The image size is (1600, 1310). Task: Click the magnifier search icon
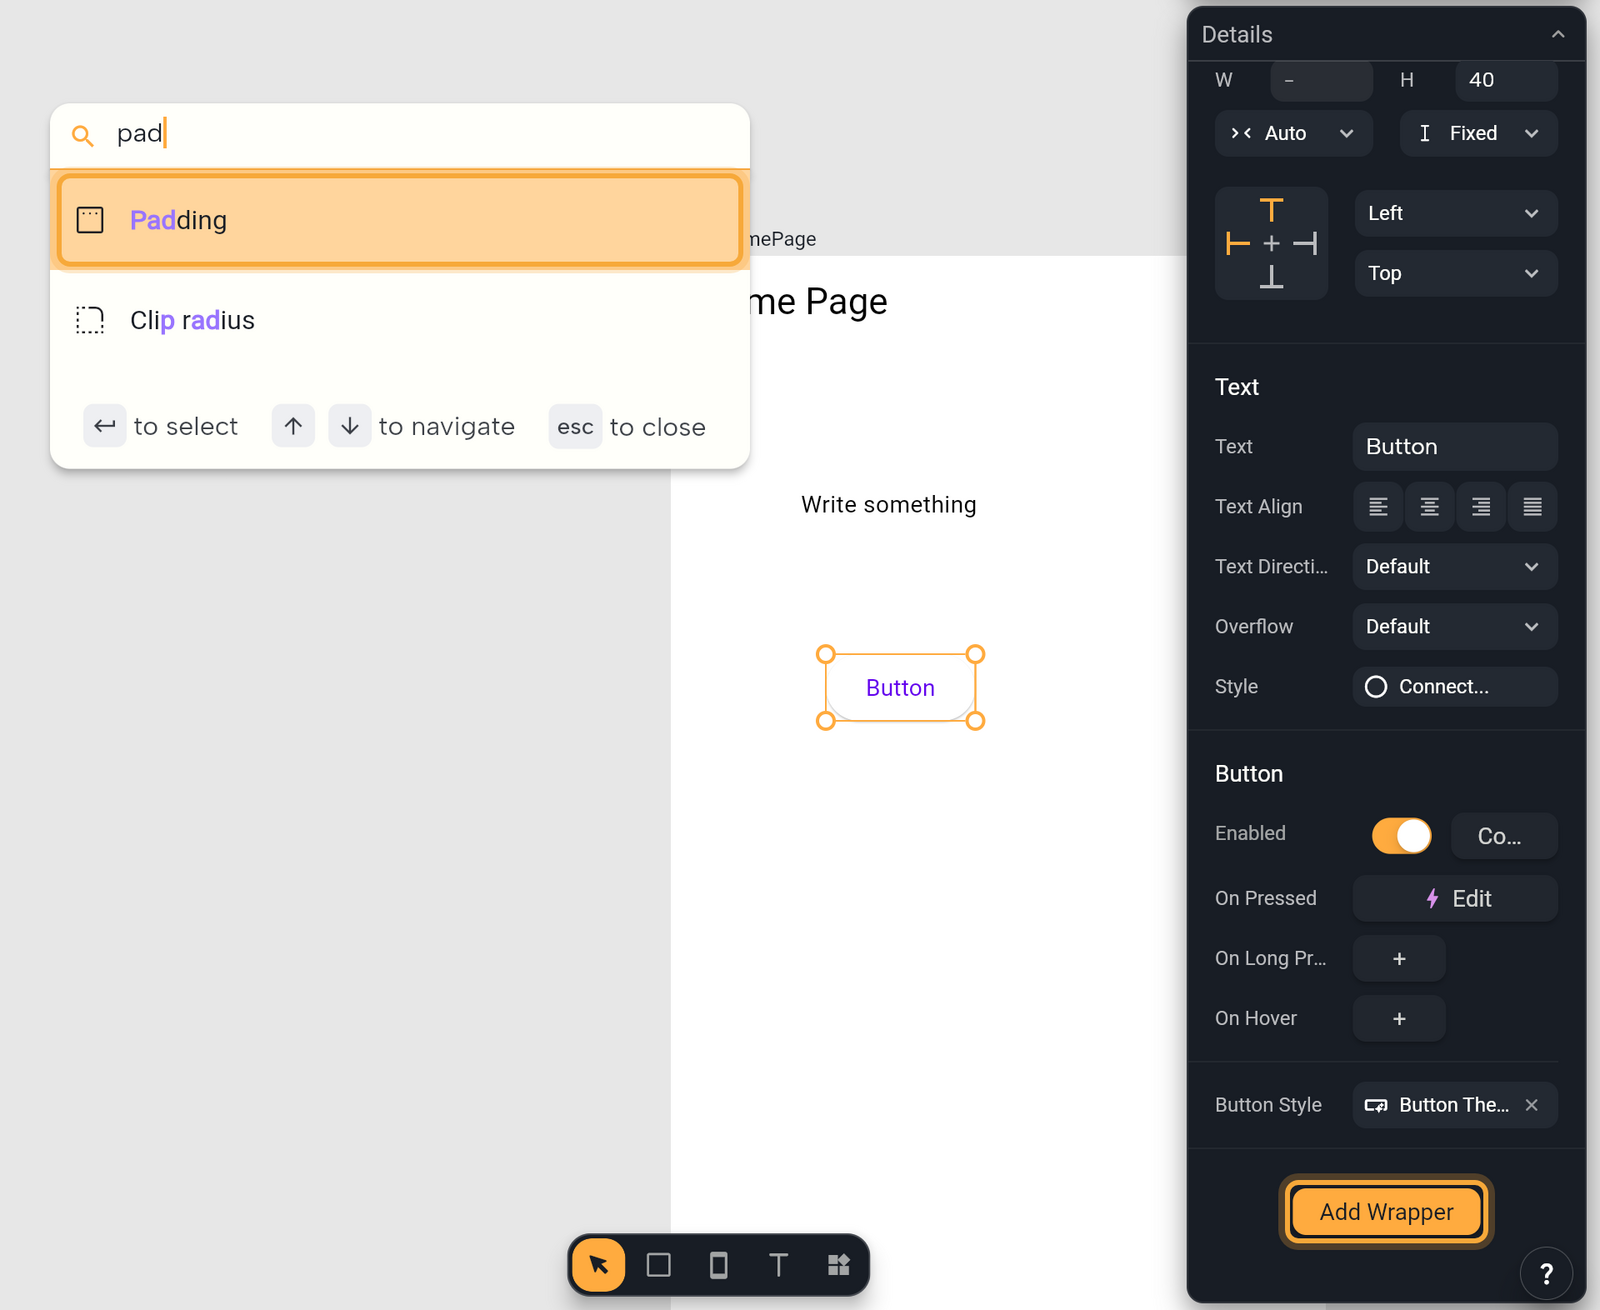tap(83, 135)
